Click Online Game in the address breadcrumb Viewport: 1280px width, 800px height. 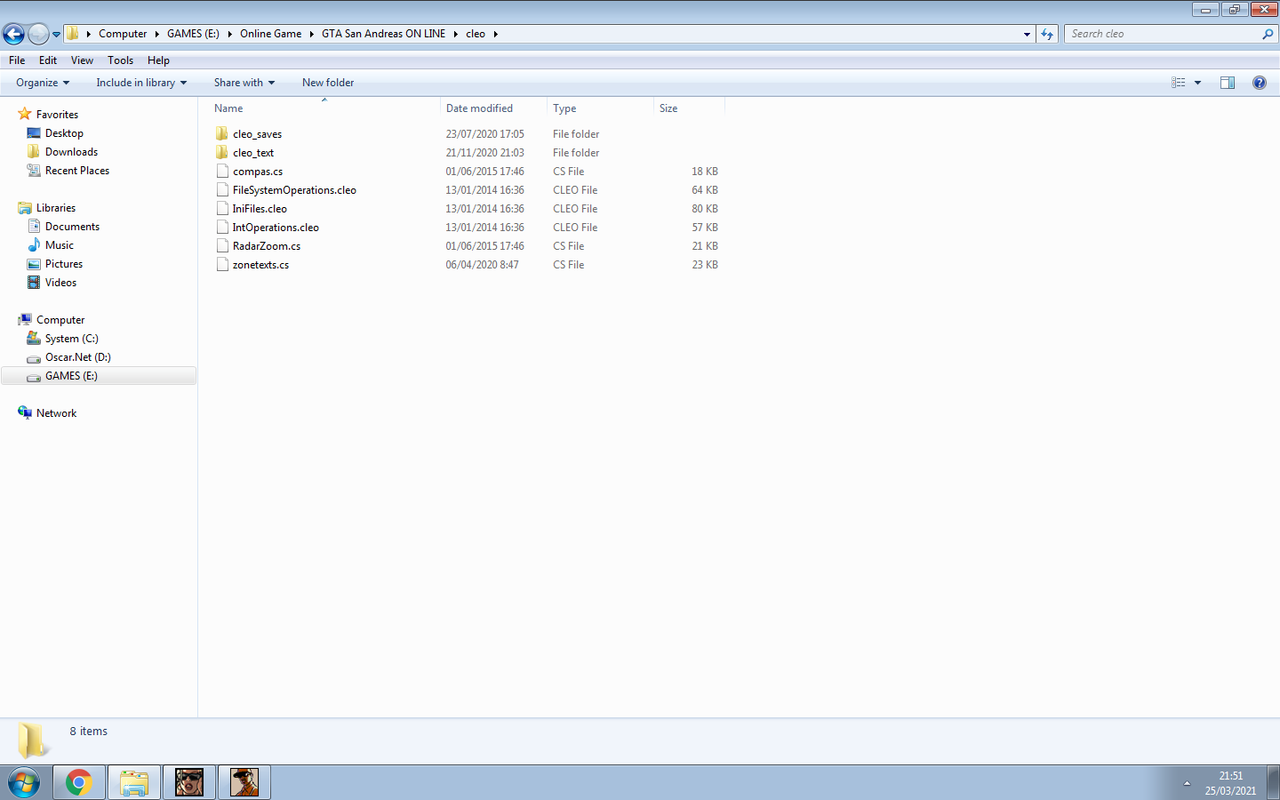point(270,34)
